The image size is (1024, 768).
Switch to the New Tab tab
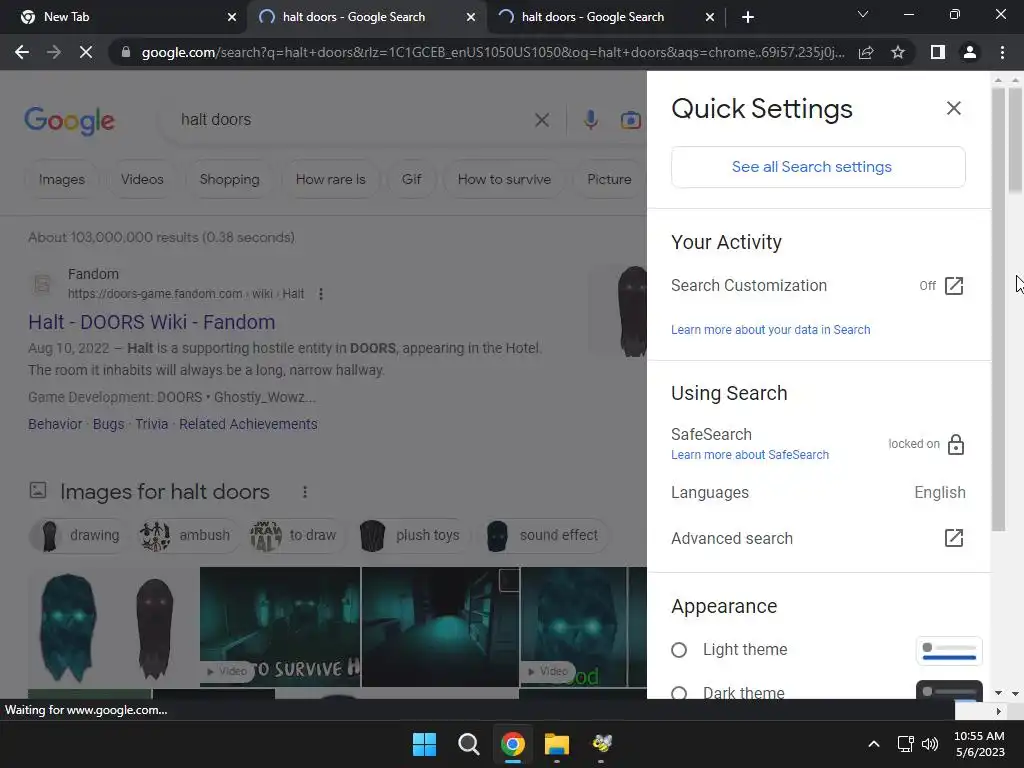(123, 17)
